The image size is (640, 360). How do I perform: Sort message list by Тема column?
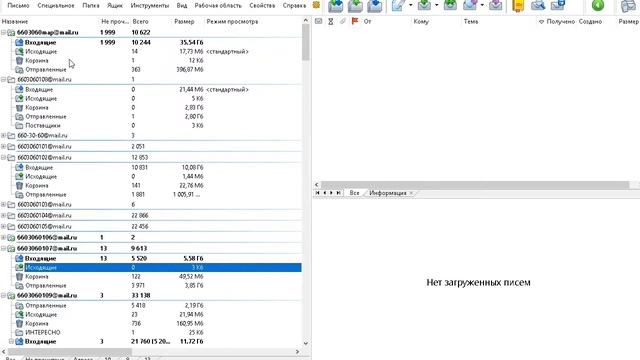pos(471,21)
